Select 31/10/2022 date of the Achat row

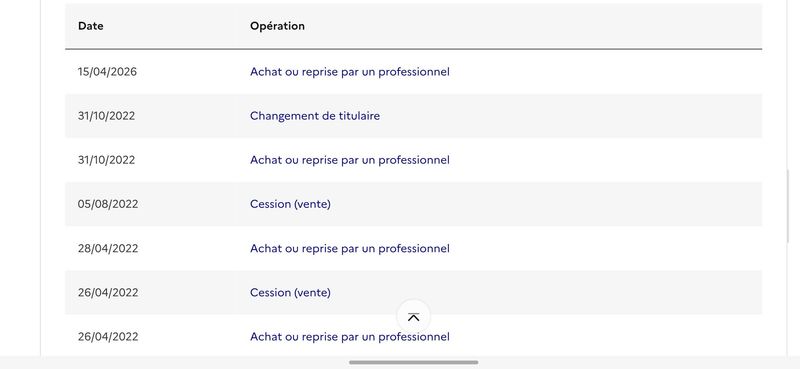coord(106,160)
